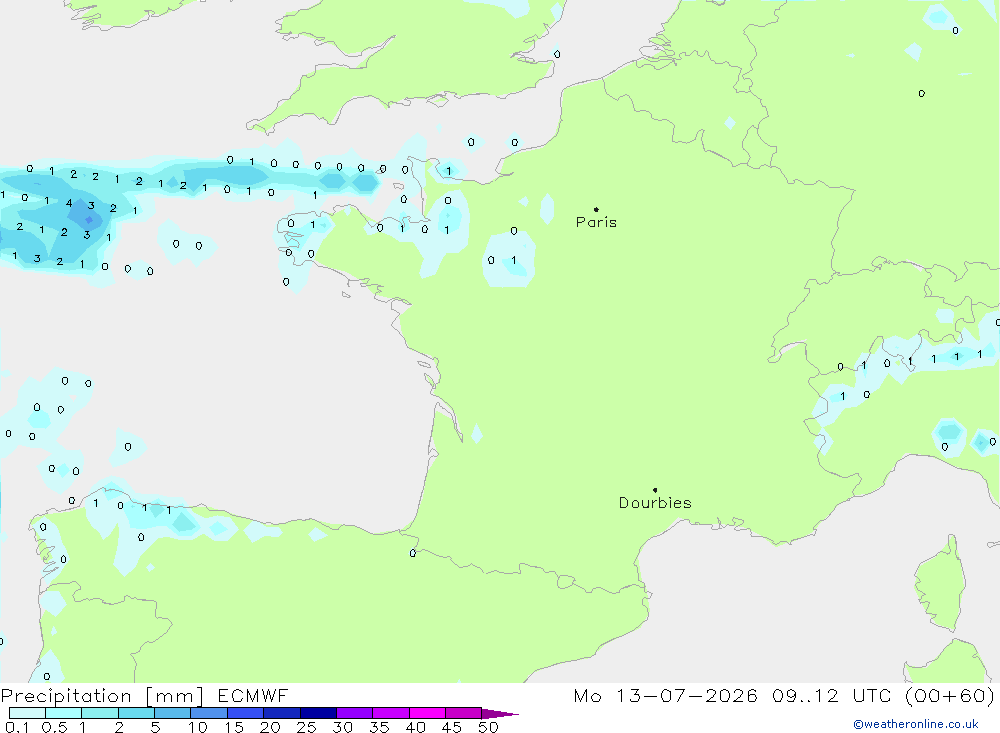1000x733 pixels.
Task: Pick the 15–20 mm legend color swatch
Action: point(246,713)
